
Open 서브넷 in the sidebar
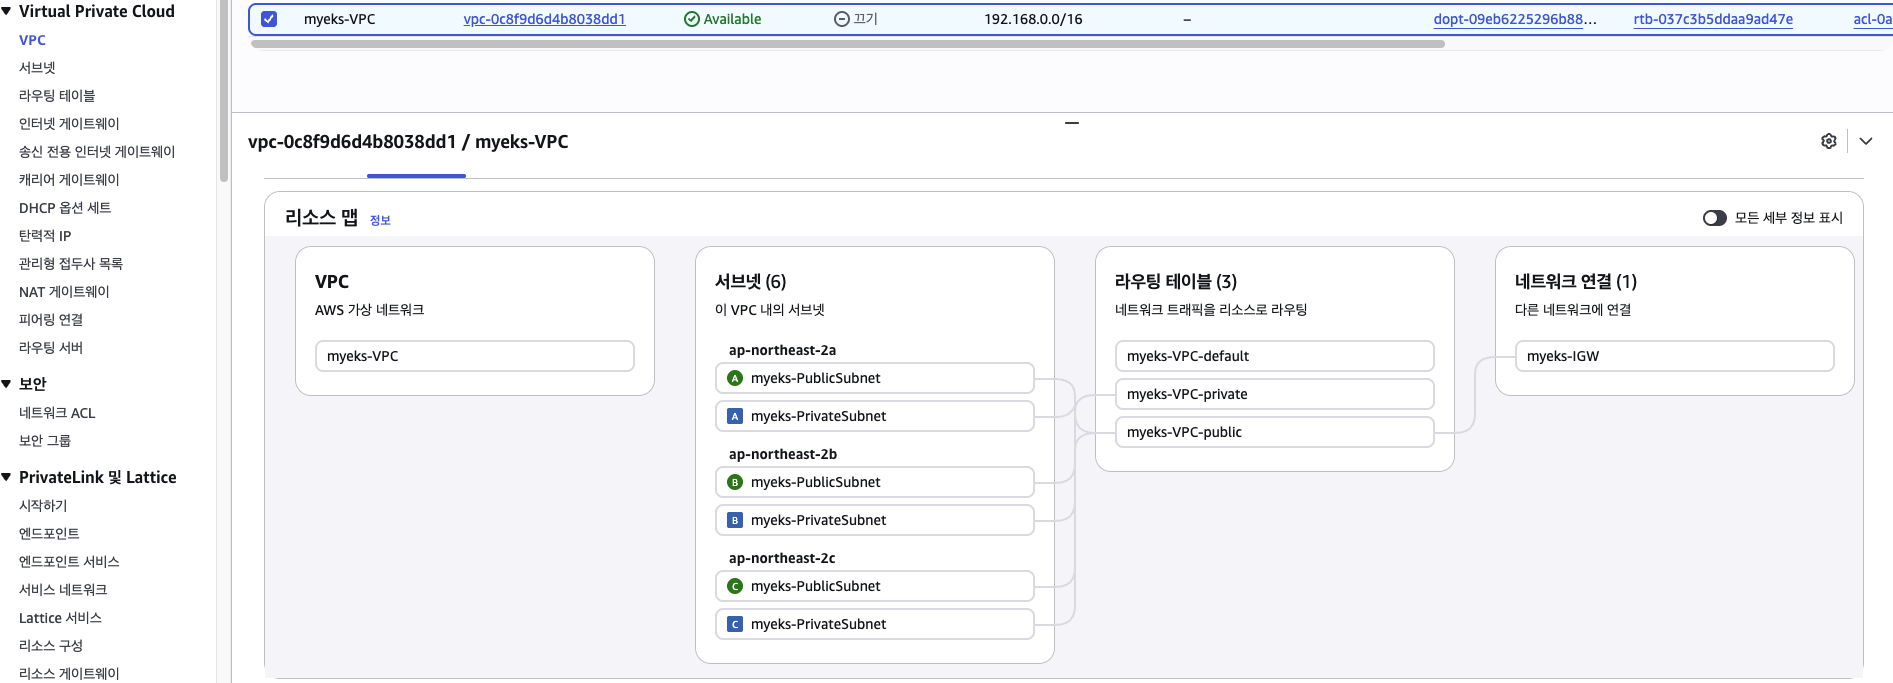[37, 68]
